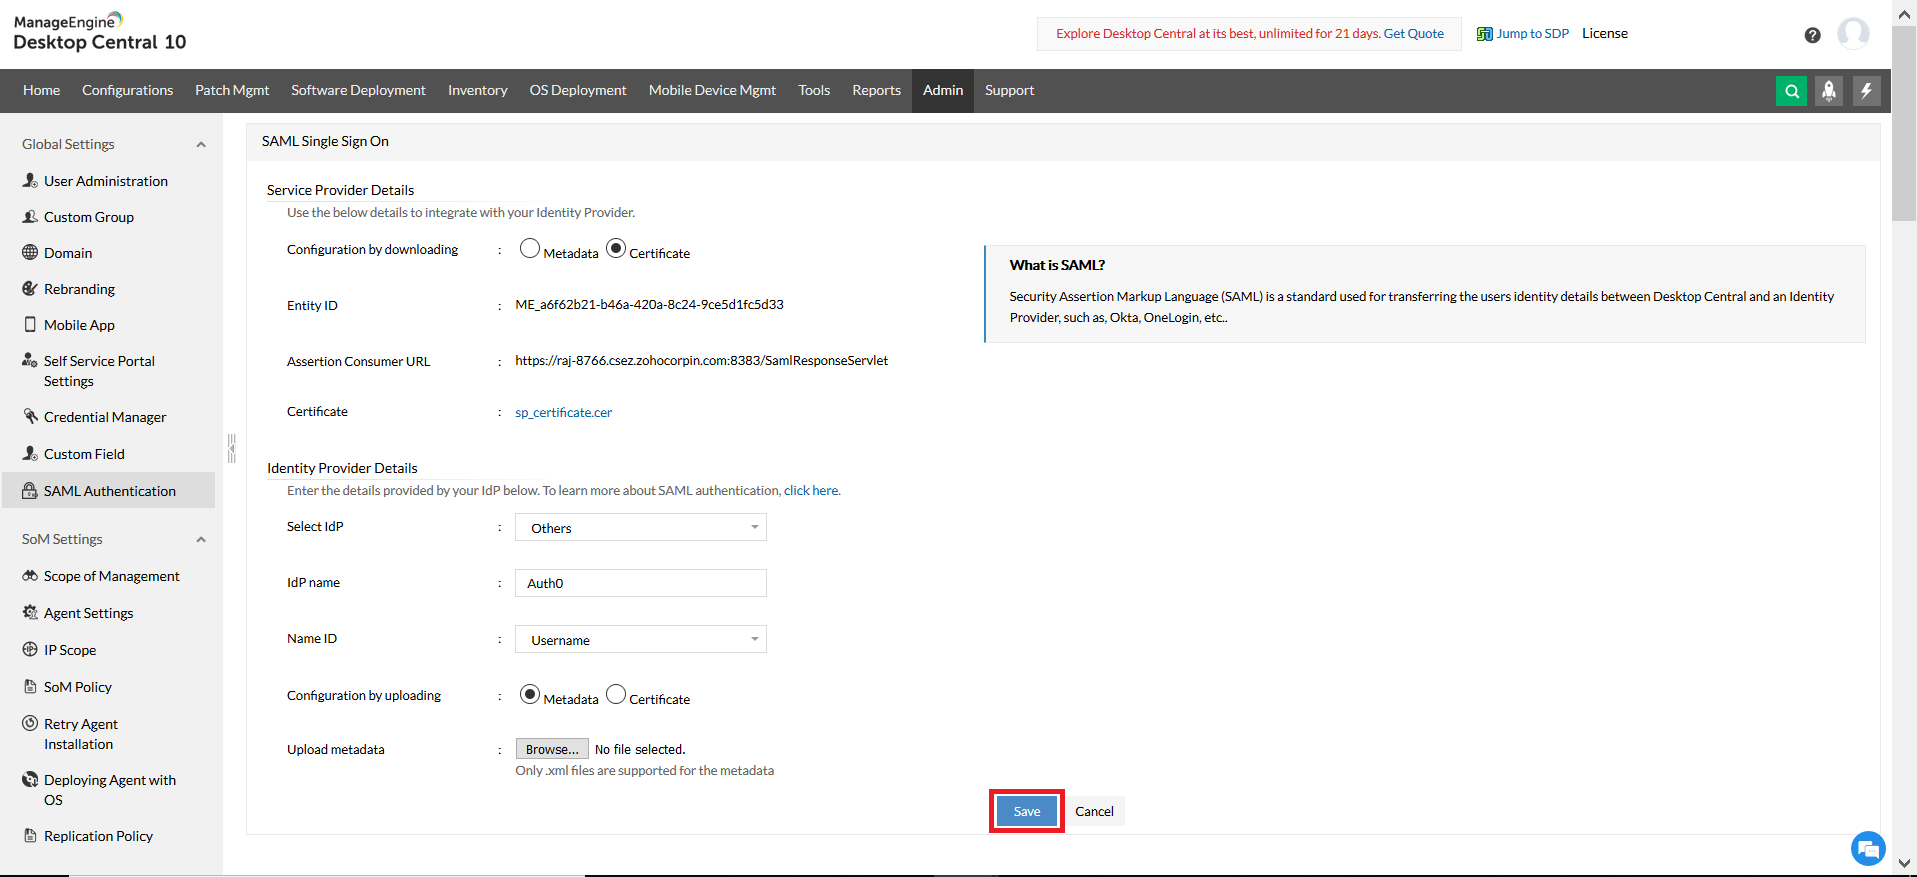This screenshot has height=877, width=1917.
Task: Open the Name ID dropdown
Action: [x=641, y=639]
